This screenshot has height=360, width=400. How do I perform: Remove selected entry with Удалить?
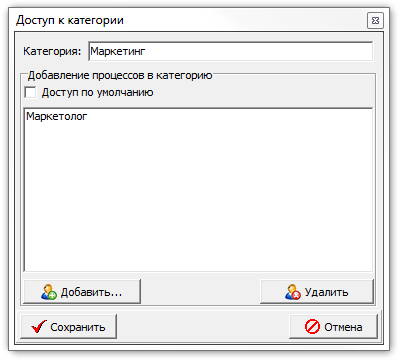(x=317, y=292)
